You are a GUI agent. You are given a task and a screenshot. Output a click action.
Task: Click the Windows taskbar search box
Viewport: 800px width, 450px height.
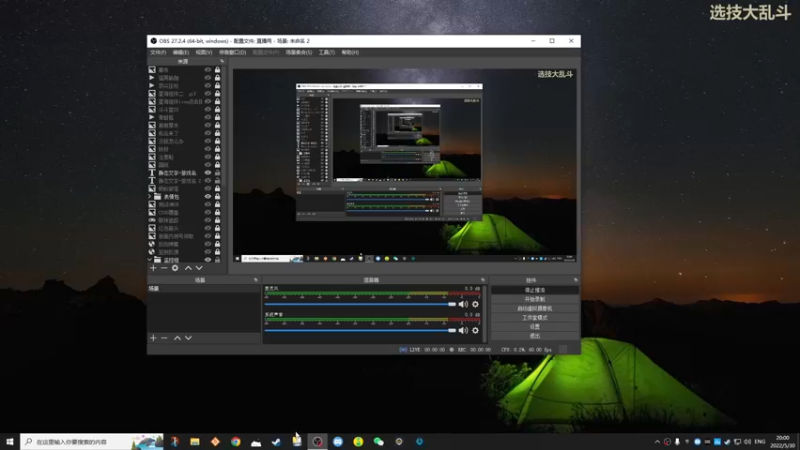coord(92,442)
